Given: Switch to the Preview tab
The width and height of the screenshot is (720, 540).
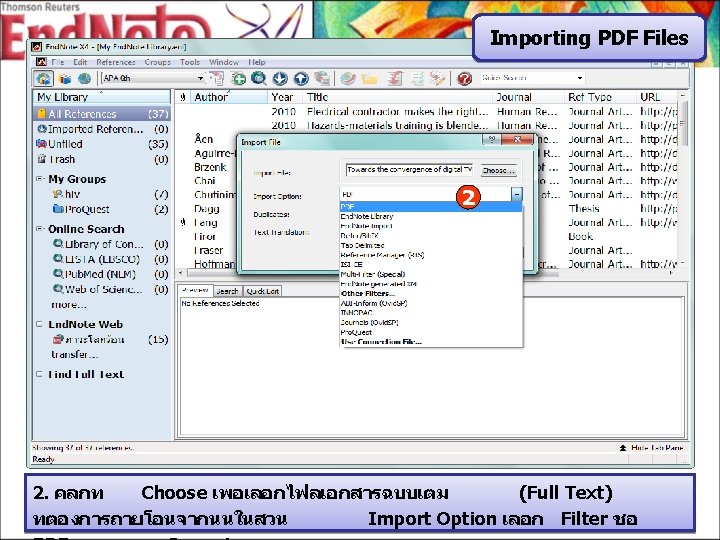Looking at the screenshot, I should [x=195, y=290].
